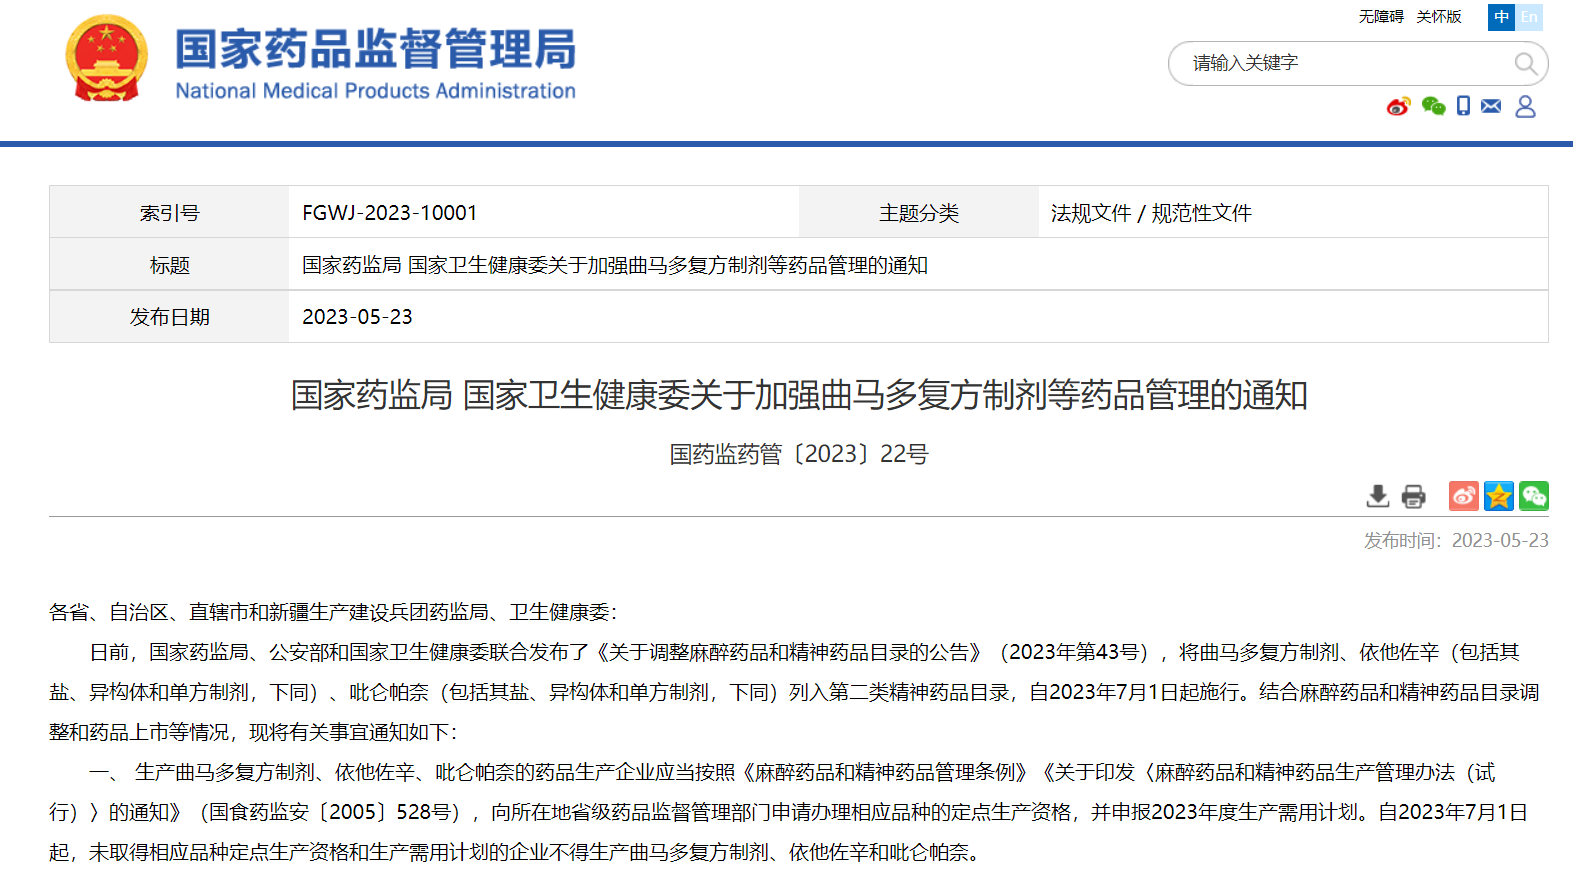
Task: Share article to QQ Zone star
Action: [x=1499, y=496]
